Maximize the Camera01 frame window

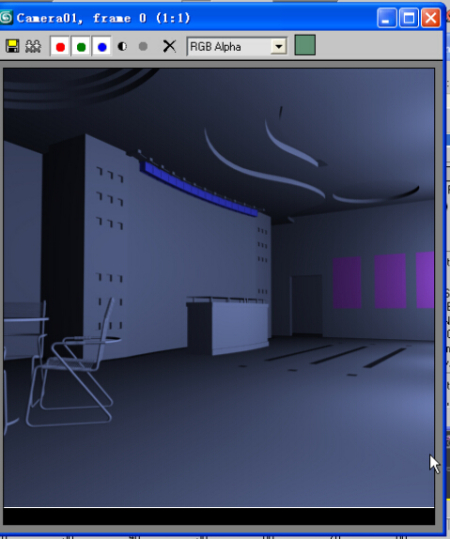point(409,18)
